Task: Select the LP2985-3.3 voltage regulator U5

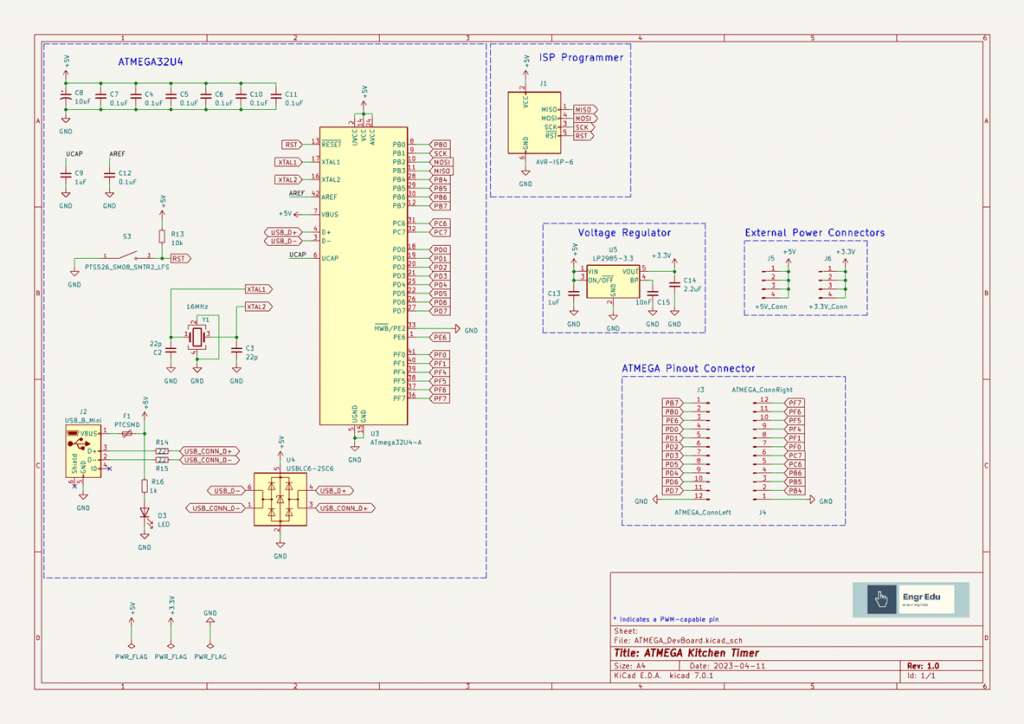Action: (x=613, y=282)
